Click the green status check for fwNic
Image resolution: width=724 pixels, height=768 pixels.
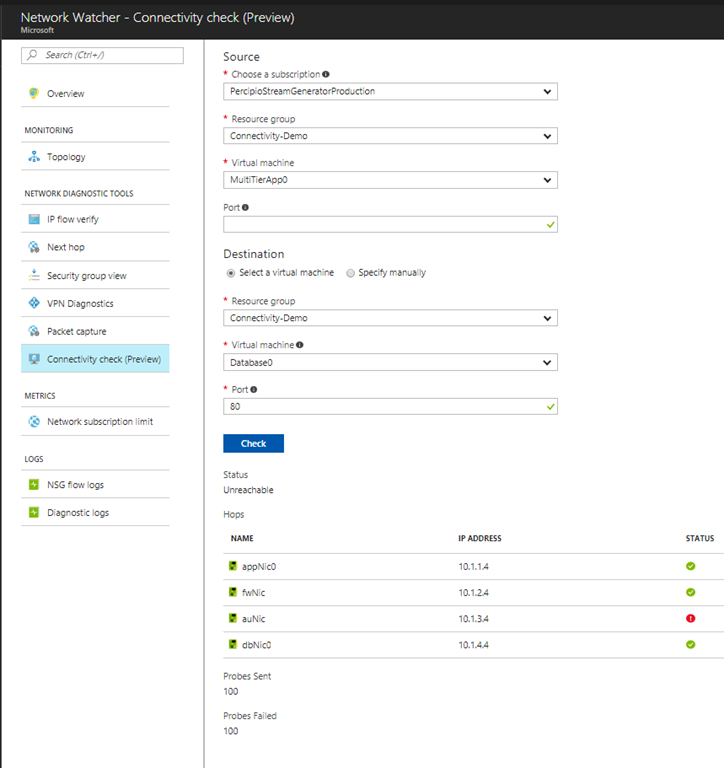(x=691, y=592)
